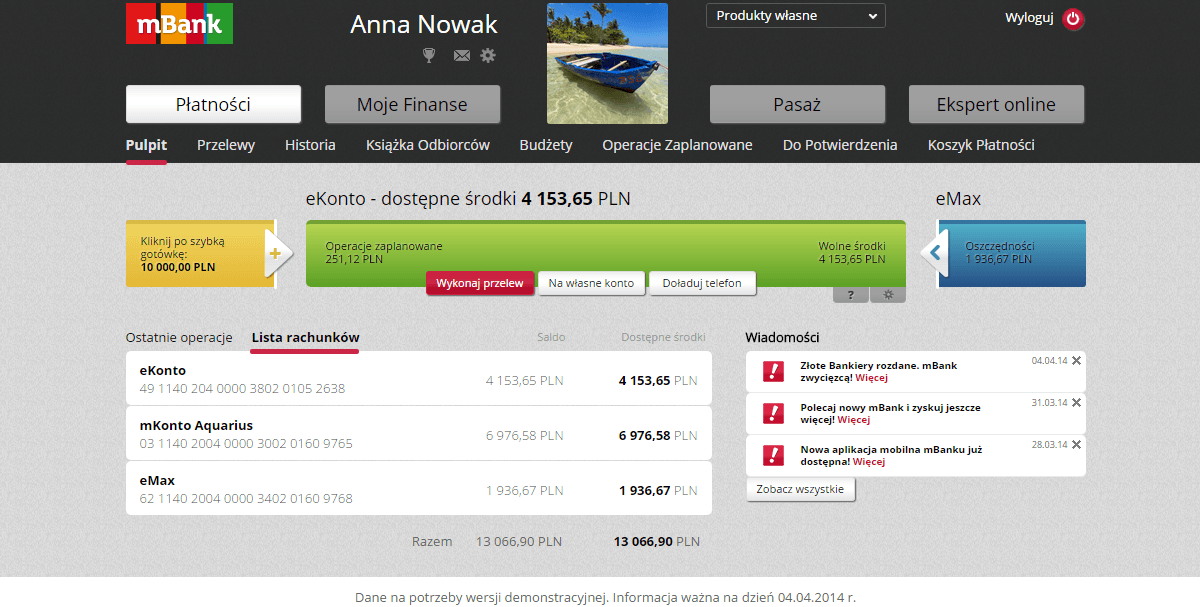Viewport: 1200px width, 607px height.
Task: Open the trophy icon under Anna Nowak
Action: (x=429, y=55)
